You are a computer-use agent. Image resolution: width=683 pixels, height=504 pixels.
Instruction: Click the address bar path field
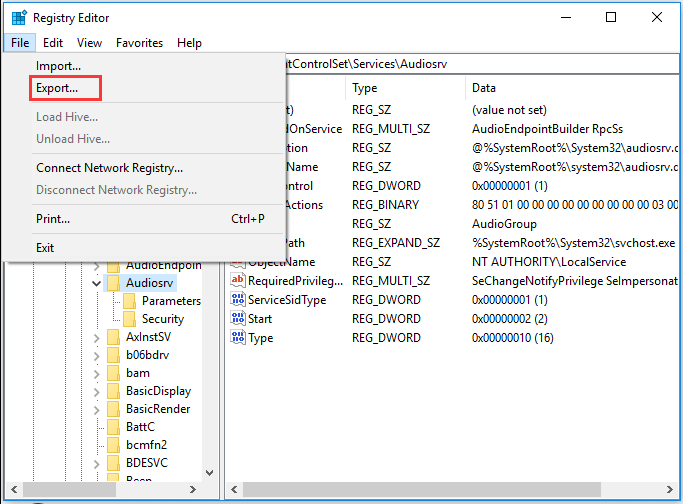pyautogui.click(x=482, y=64)
